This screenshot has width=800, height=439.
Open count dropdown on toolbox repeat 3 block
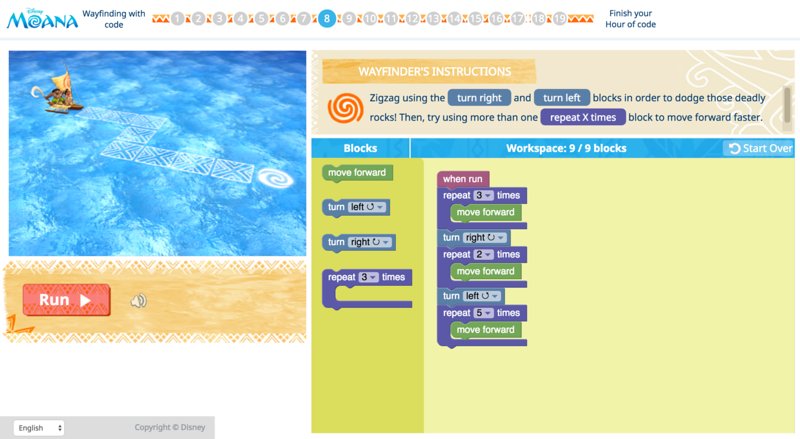point(369,277)
